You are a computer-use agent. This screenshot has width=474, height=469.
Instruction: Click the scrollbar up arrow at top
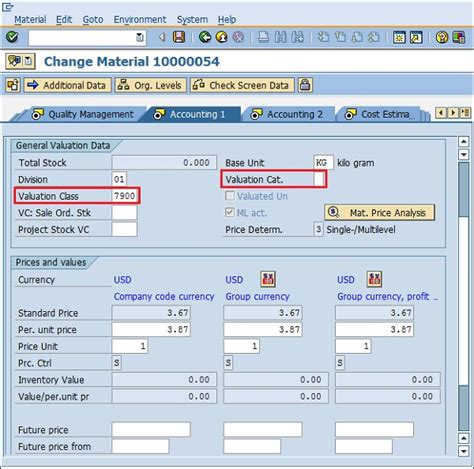pyautogui.click(x=464, y=142)
